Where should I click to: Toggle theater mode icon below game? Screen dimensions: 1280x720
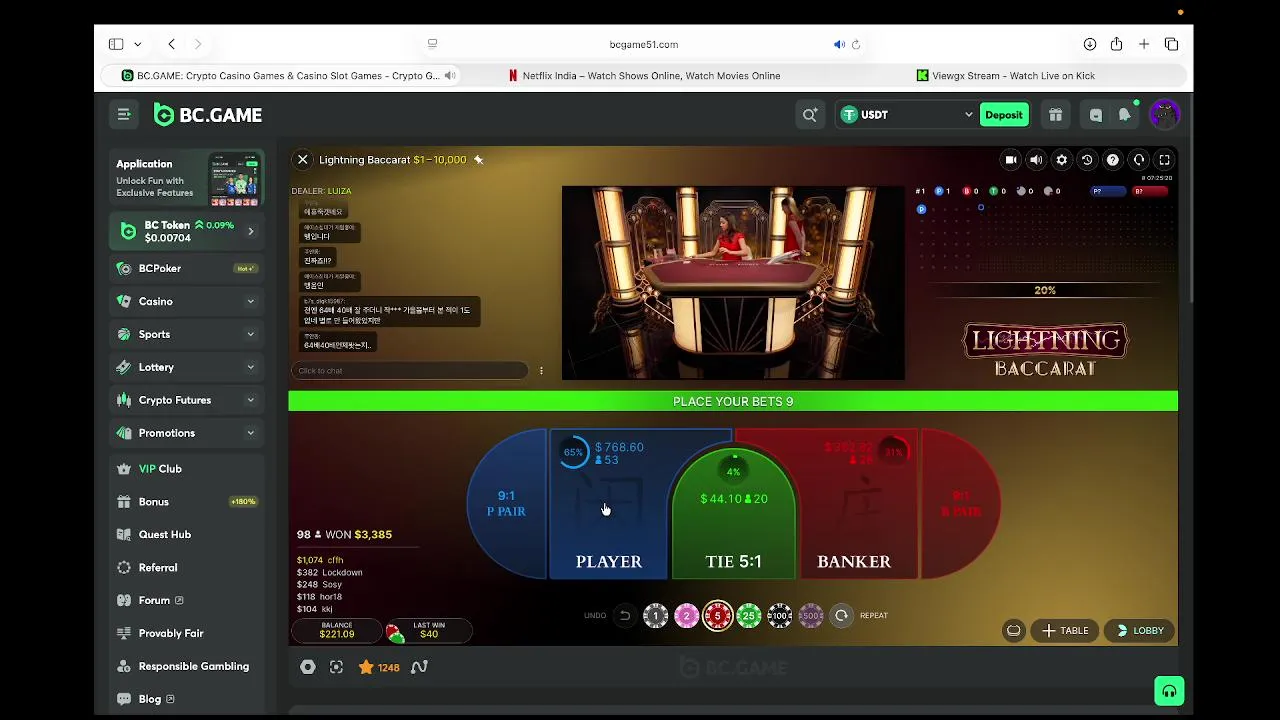click(336, 668)
